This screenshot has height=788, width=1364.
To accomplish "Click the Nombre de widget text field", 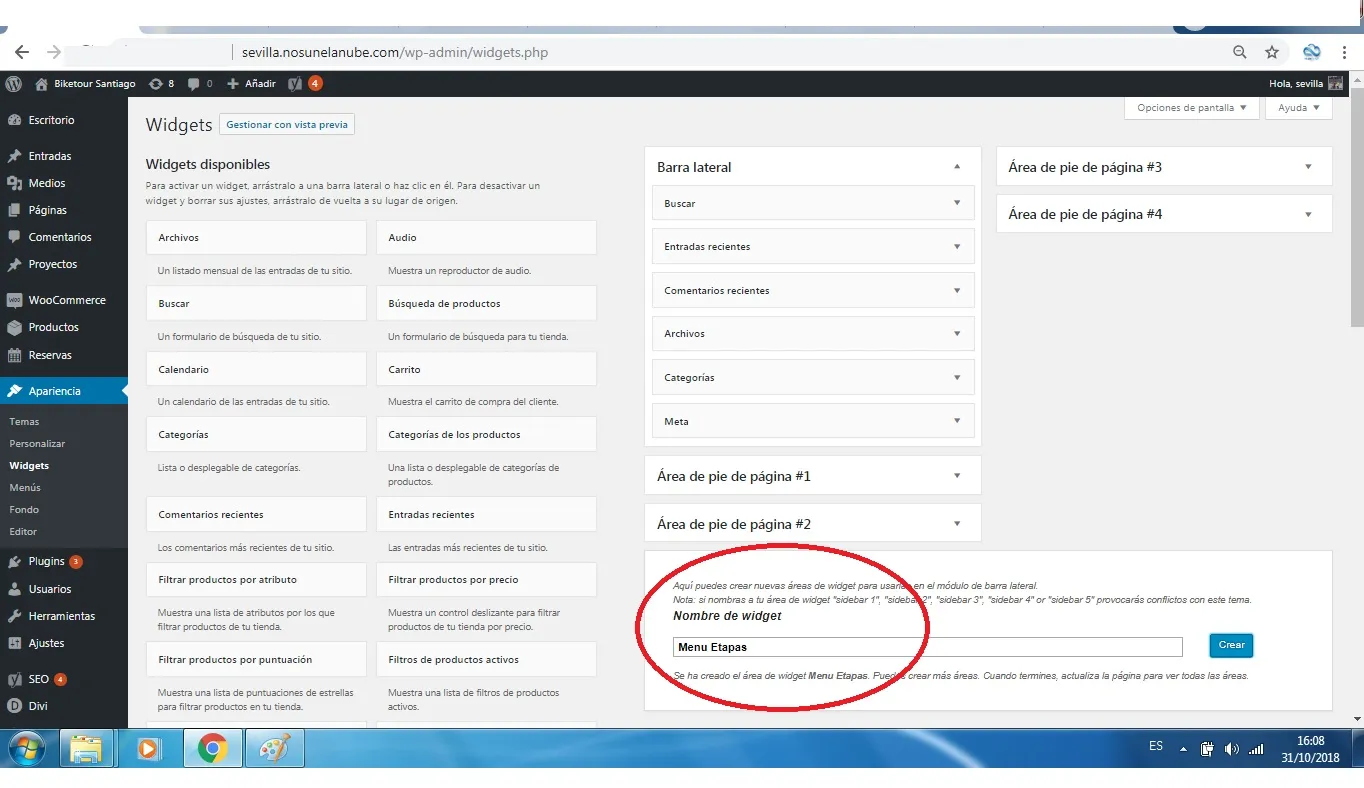I will [927, 647].
